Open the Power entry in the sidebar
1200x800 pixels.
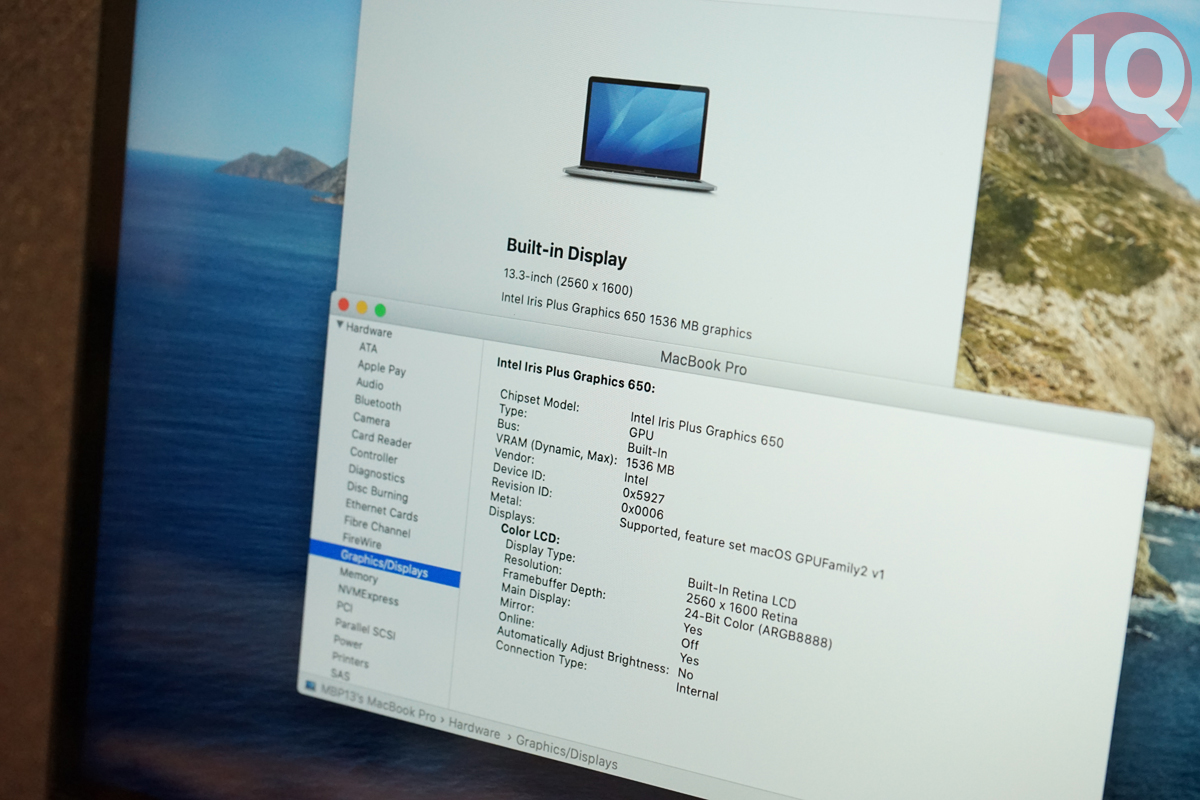348,643
